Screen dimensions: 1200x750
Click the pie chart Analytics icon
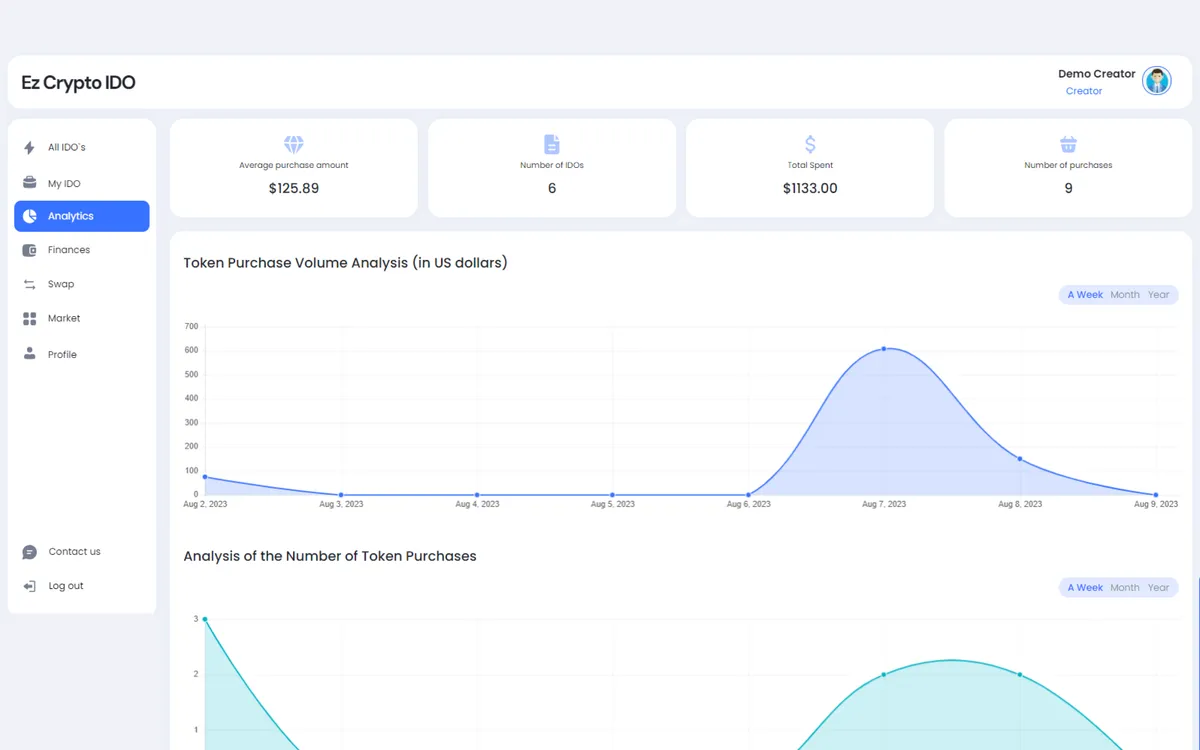click(x=29, y=216)
